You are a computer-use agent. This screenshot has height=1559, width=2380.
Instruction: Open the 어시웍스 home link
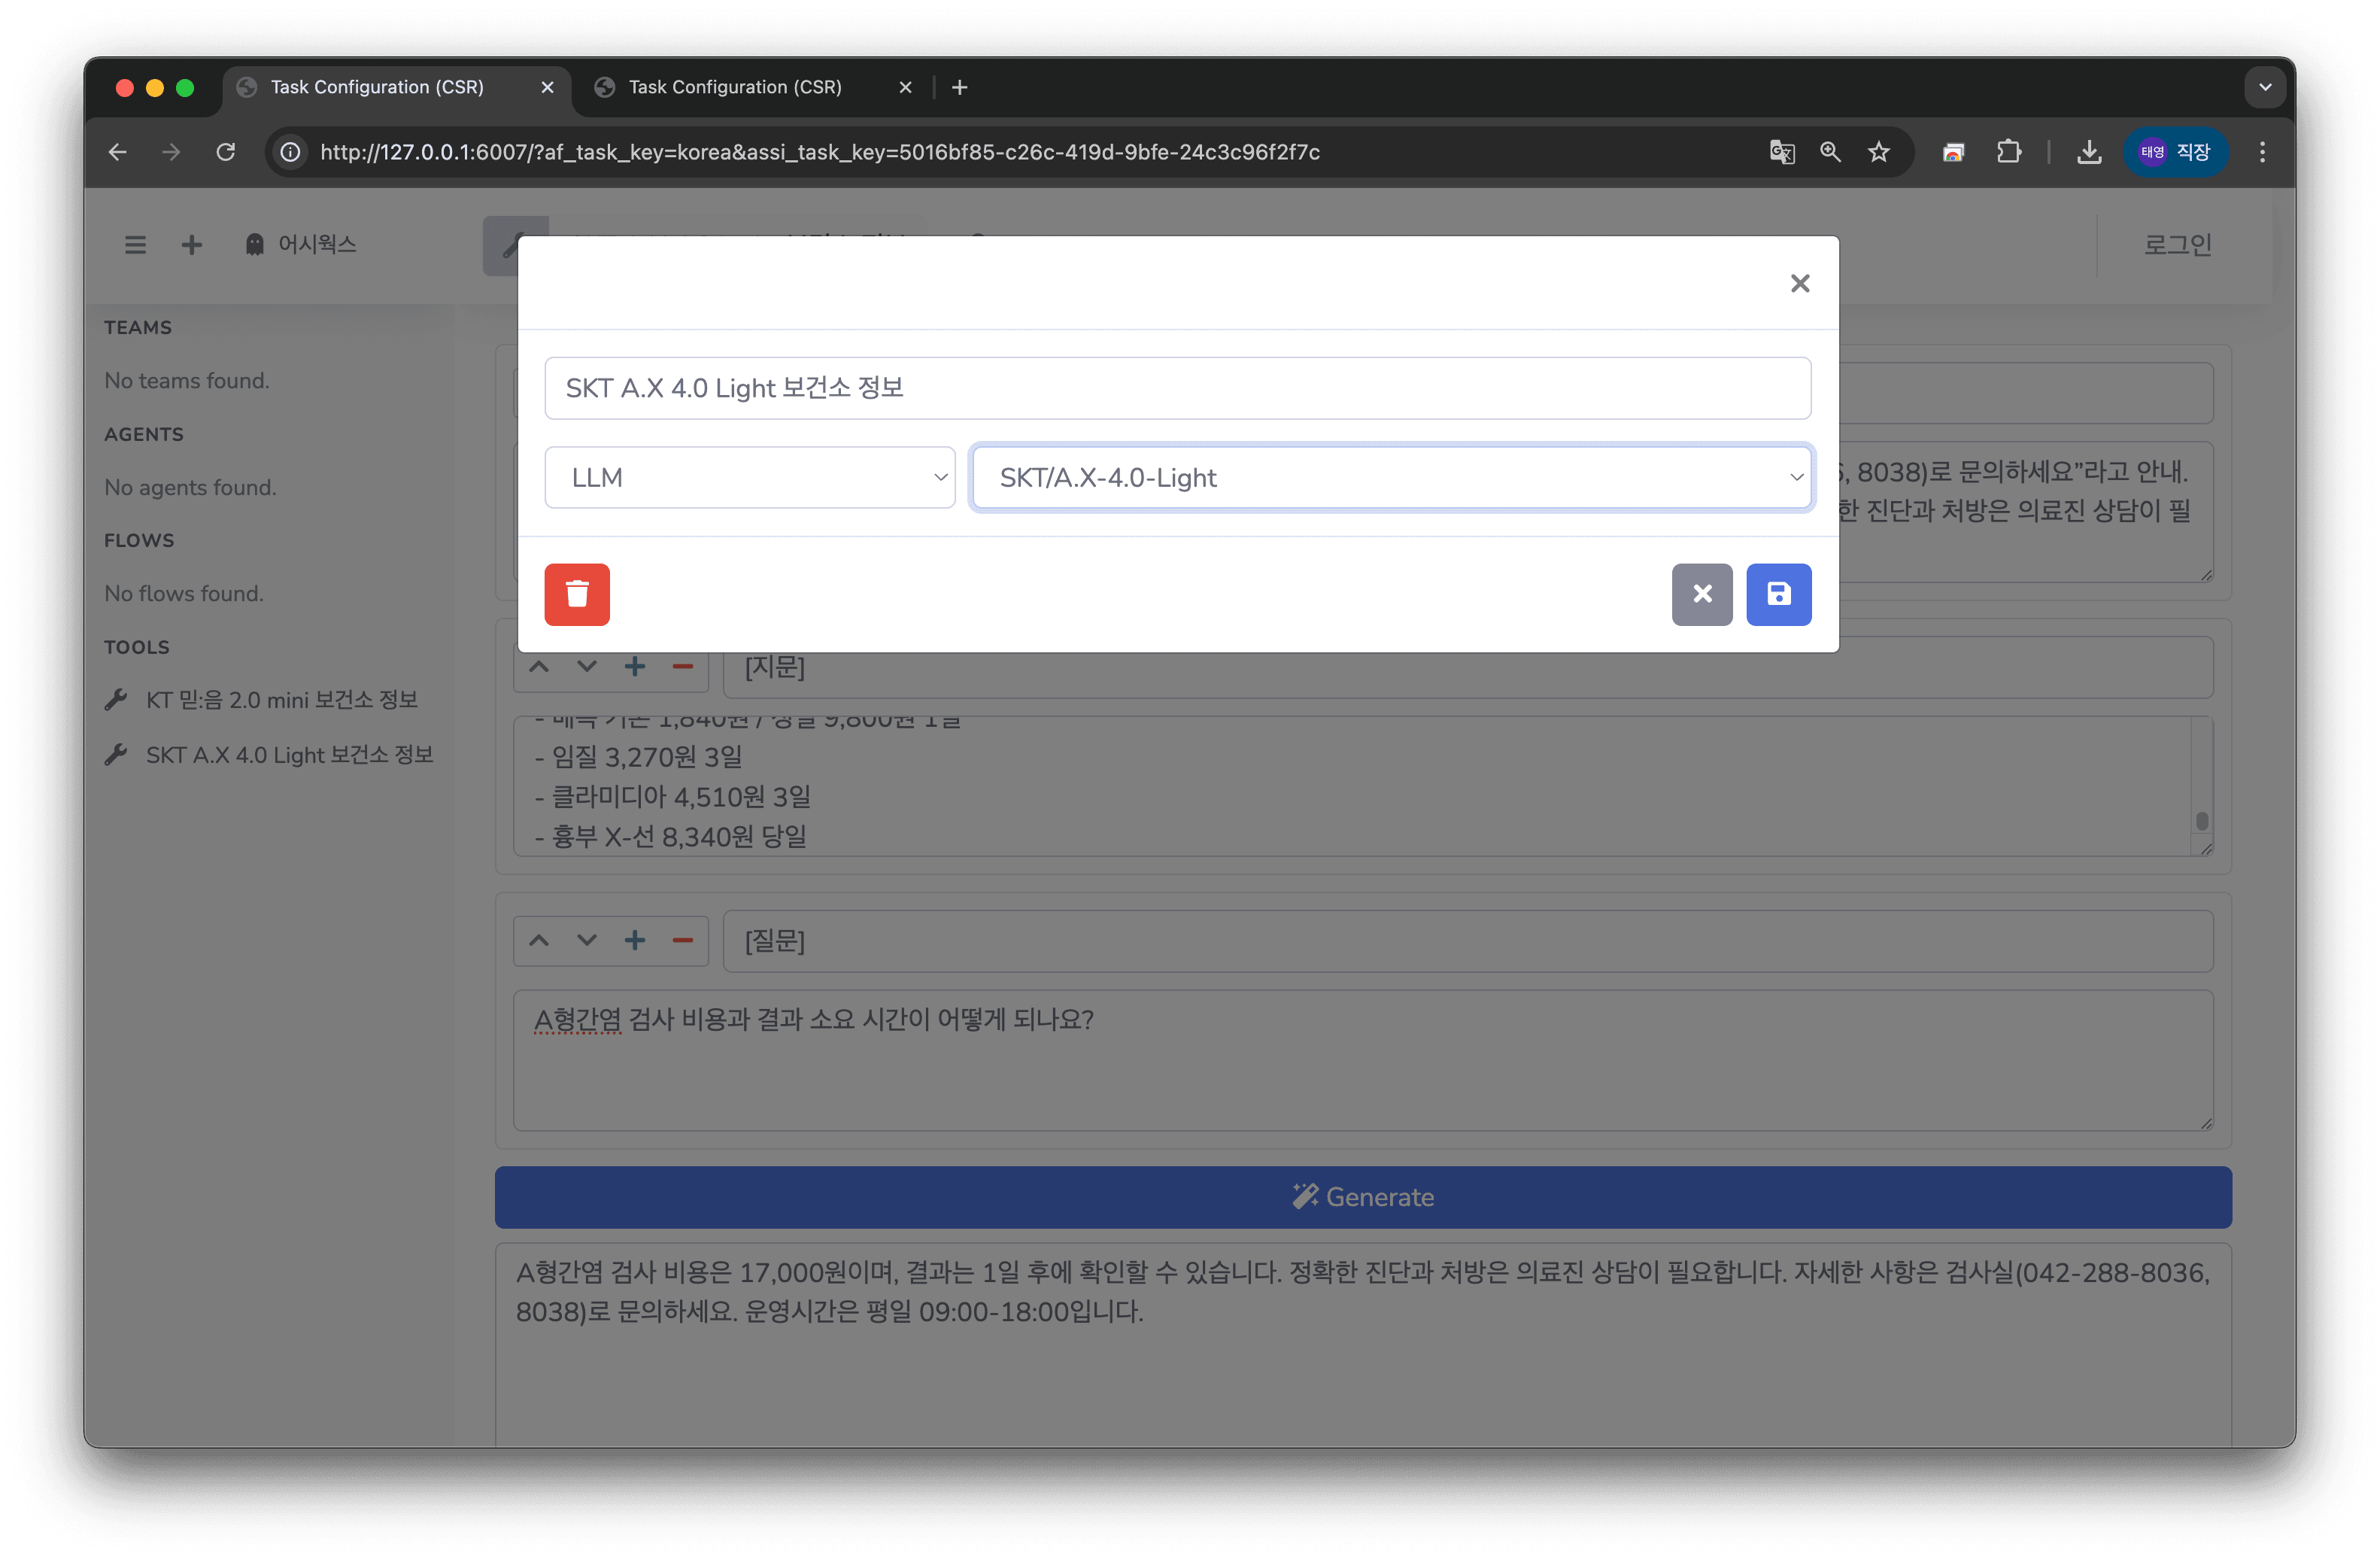[300, 244]
